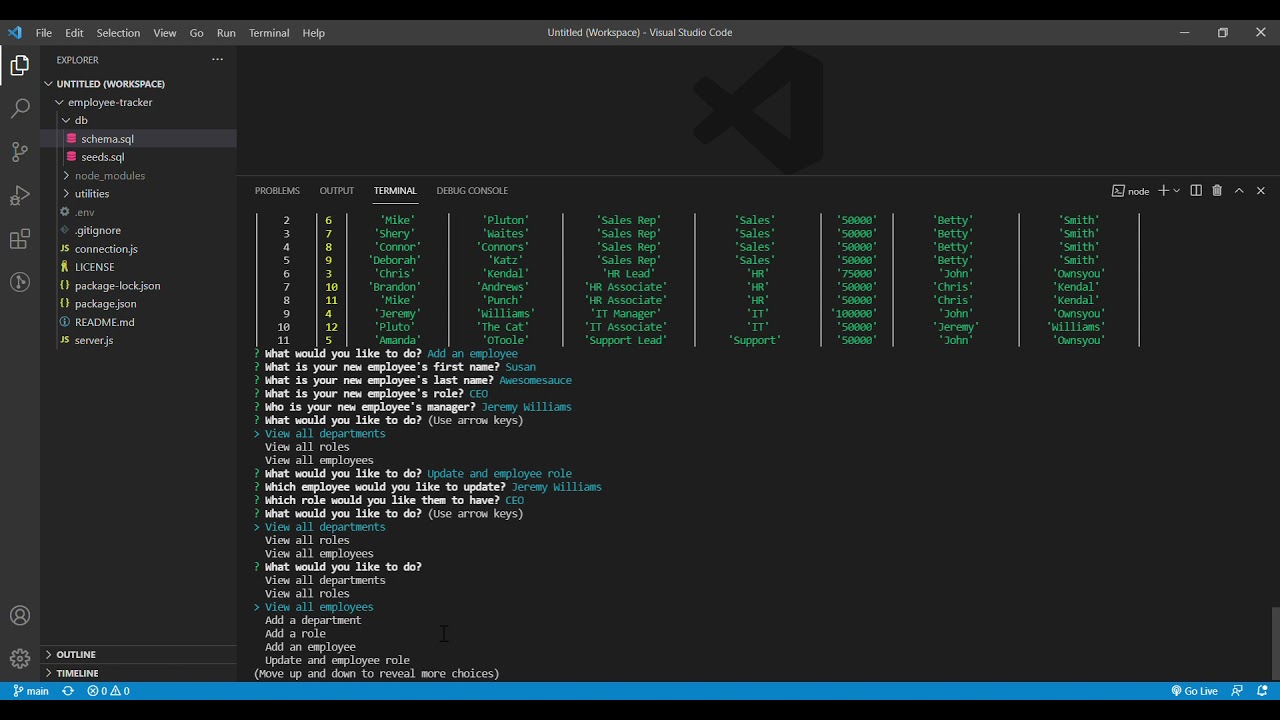Click the highlighted 'View all employees' choice

point(319,607)
